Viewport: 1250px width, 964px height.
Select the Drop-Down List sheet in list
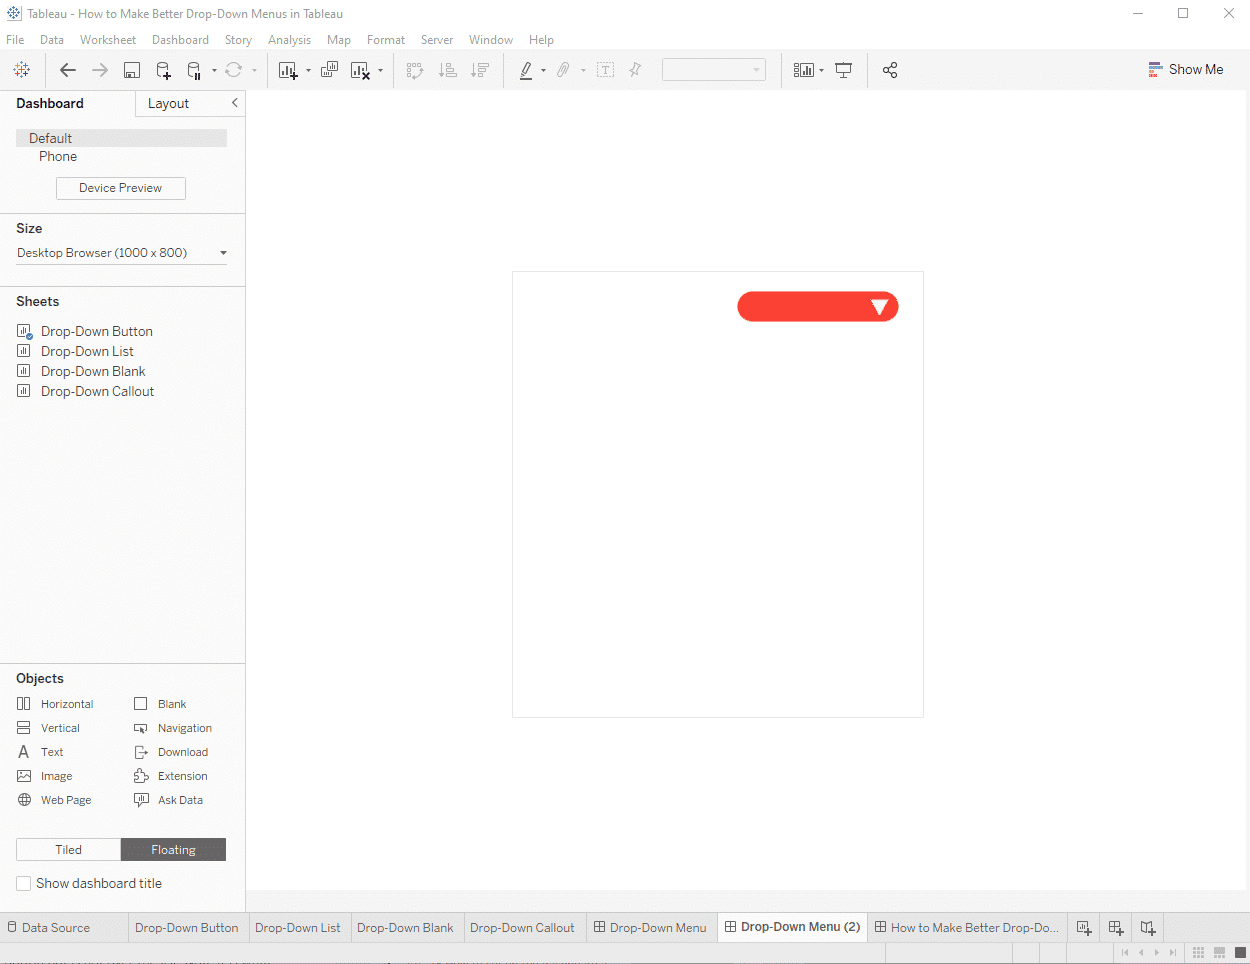coord(87,352)
